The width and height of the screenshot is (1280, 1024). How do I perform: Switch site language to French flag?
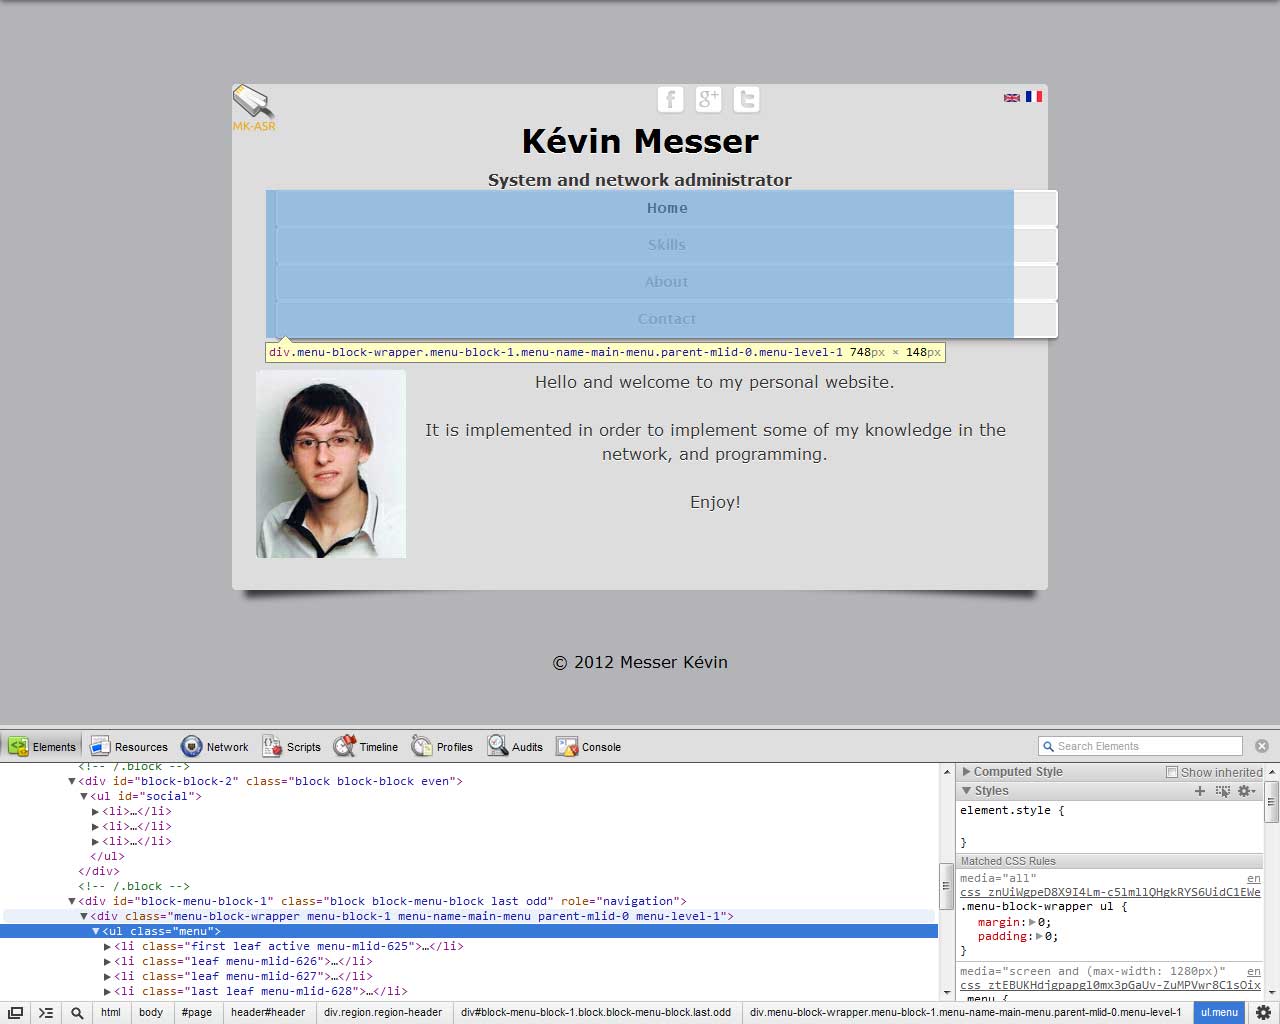point(1034,97)
